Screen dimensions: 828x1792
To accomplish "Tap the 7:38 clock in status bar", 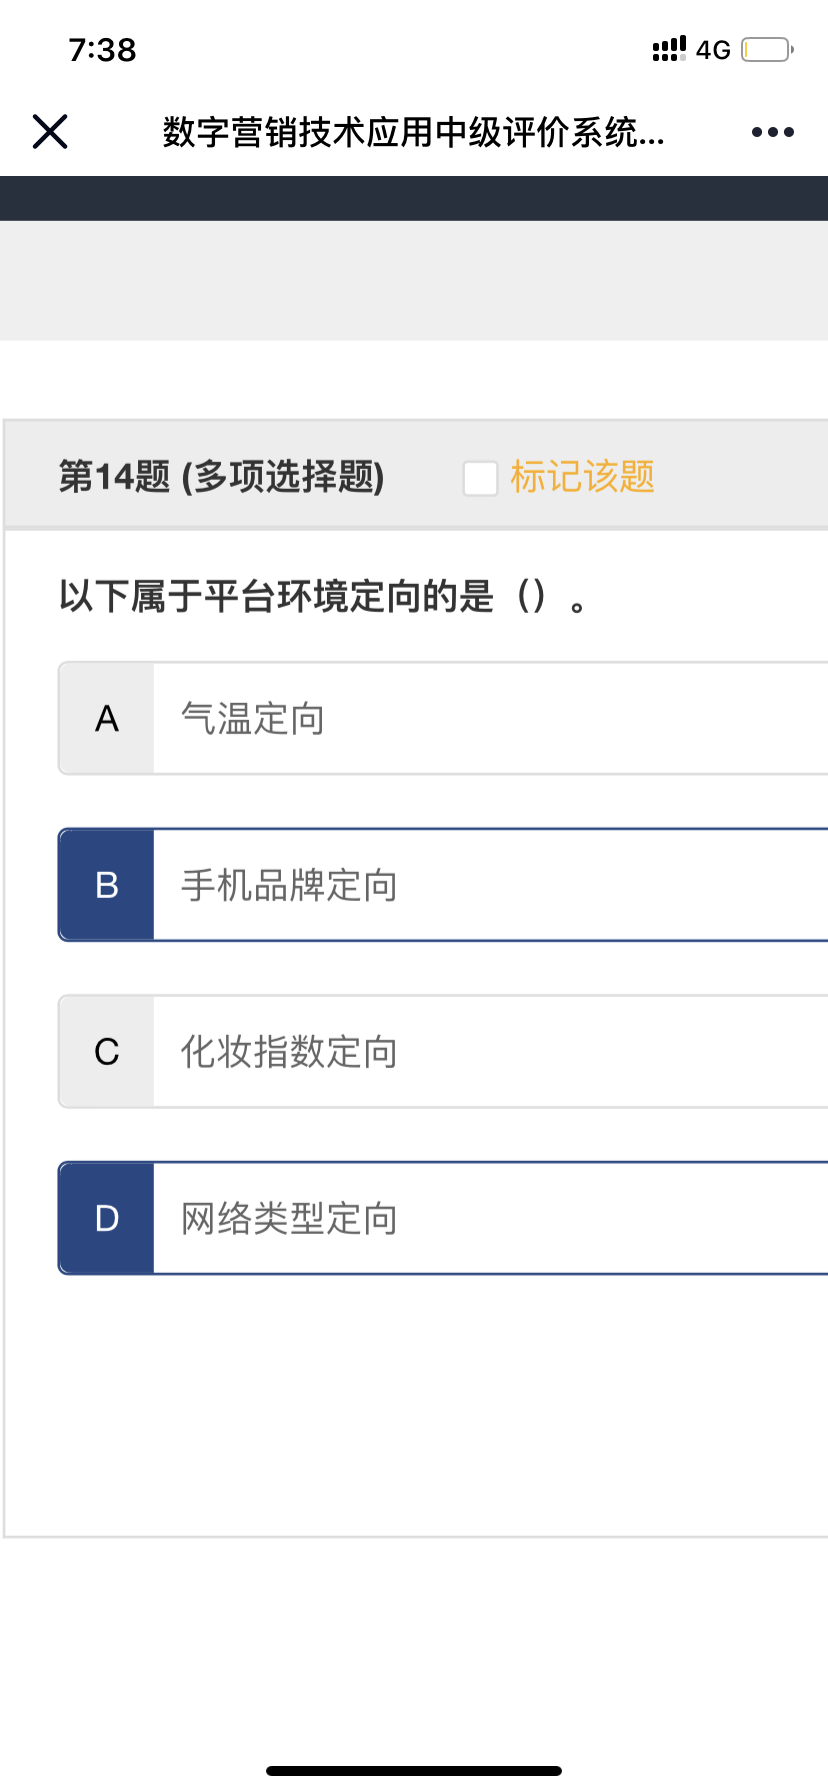I will (x=102, y=50).
